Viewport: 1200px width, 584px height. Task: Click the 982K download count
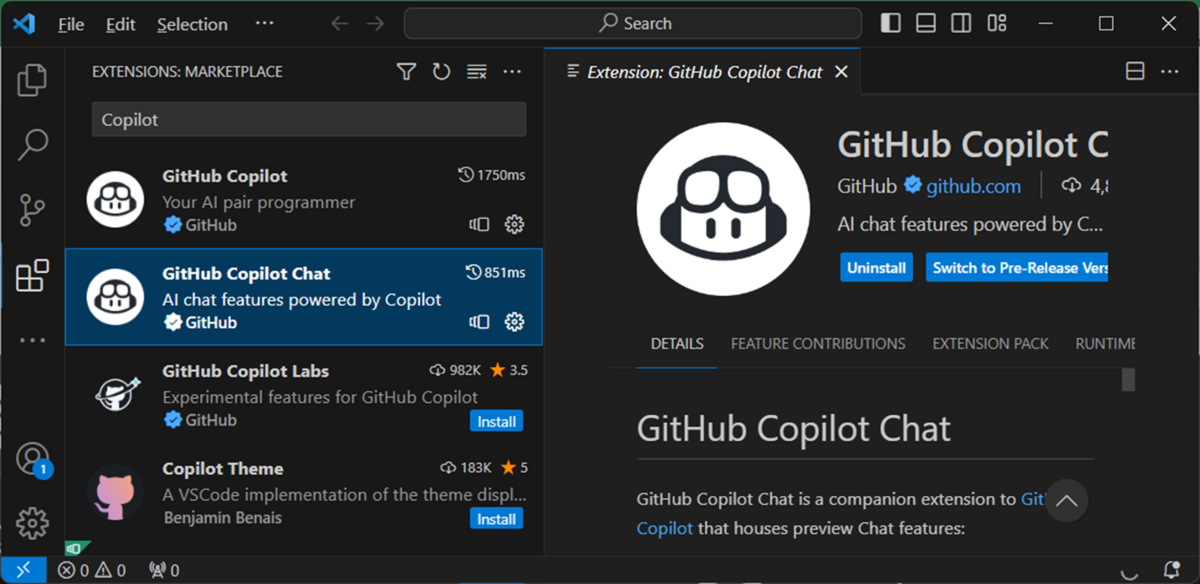(456, 370)
